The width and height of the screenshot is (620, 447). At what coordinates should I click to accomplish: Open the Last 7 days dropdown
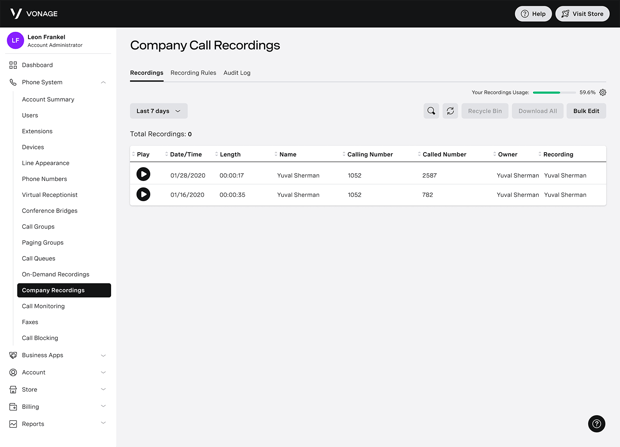pos(158,111)
